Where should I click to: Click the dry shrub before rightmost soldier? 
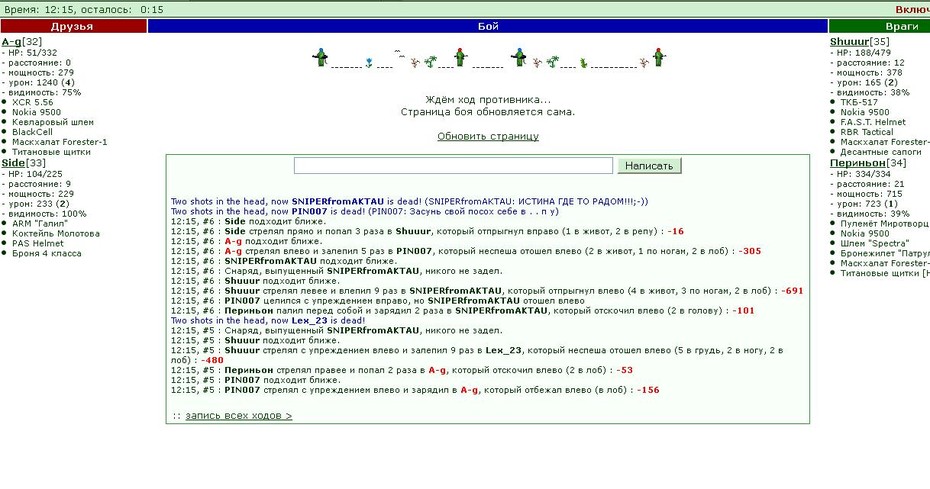[644, 62]
